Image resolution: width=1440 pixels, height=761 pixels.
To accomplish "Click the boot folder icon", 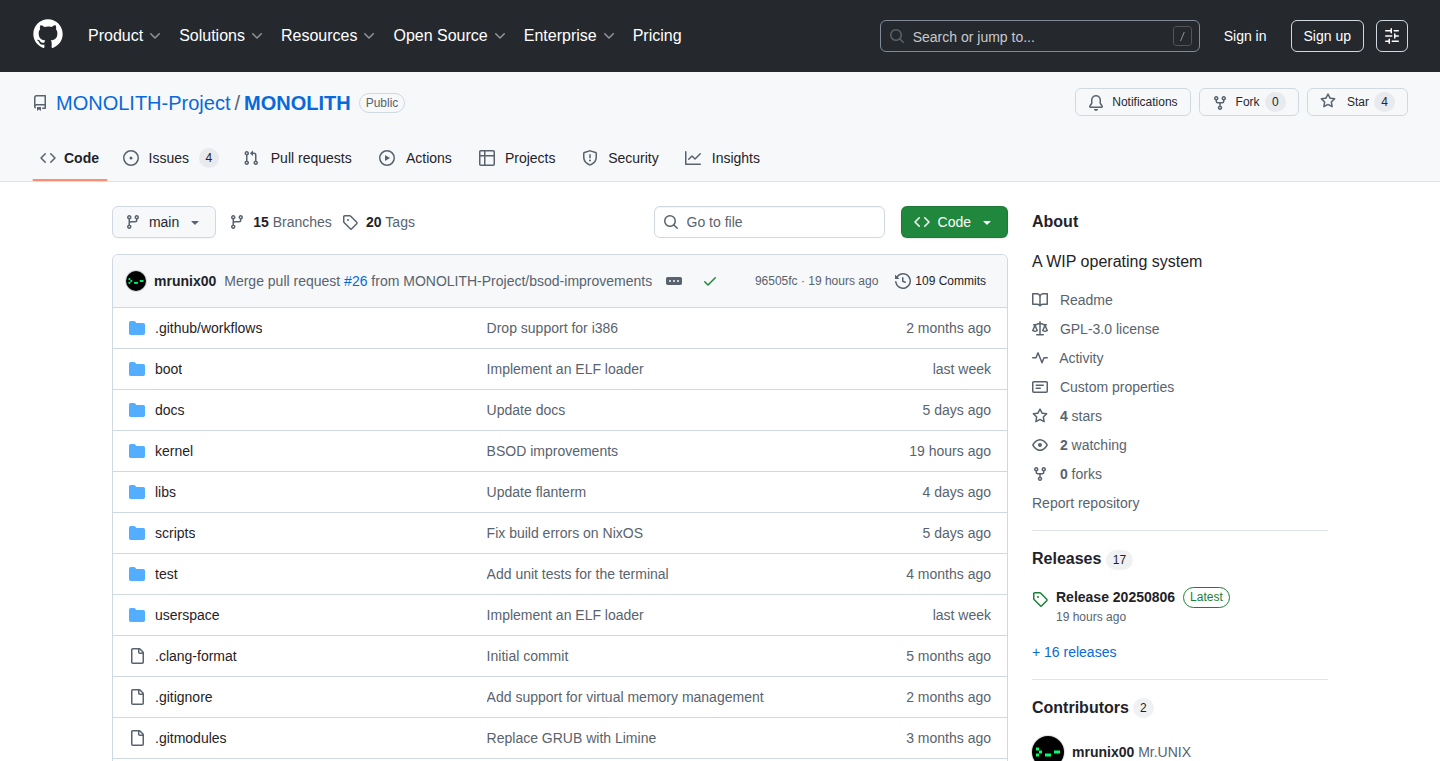I will click(137, 369).
